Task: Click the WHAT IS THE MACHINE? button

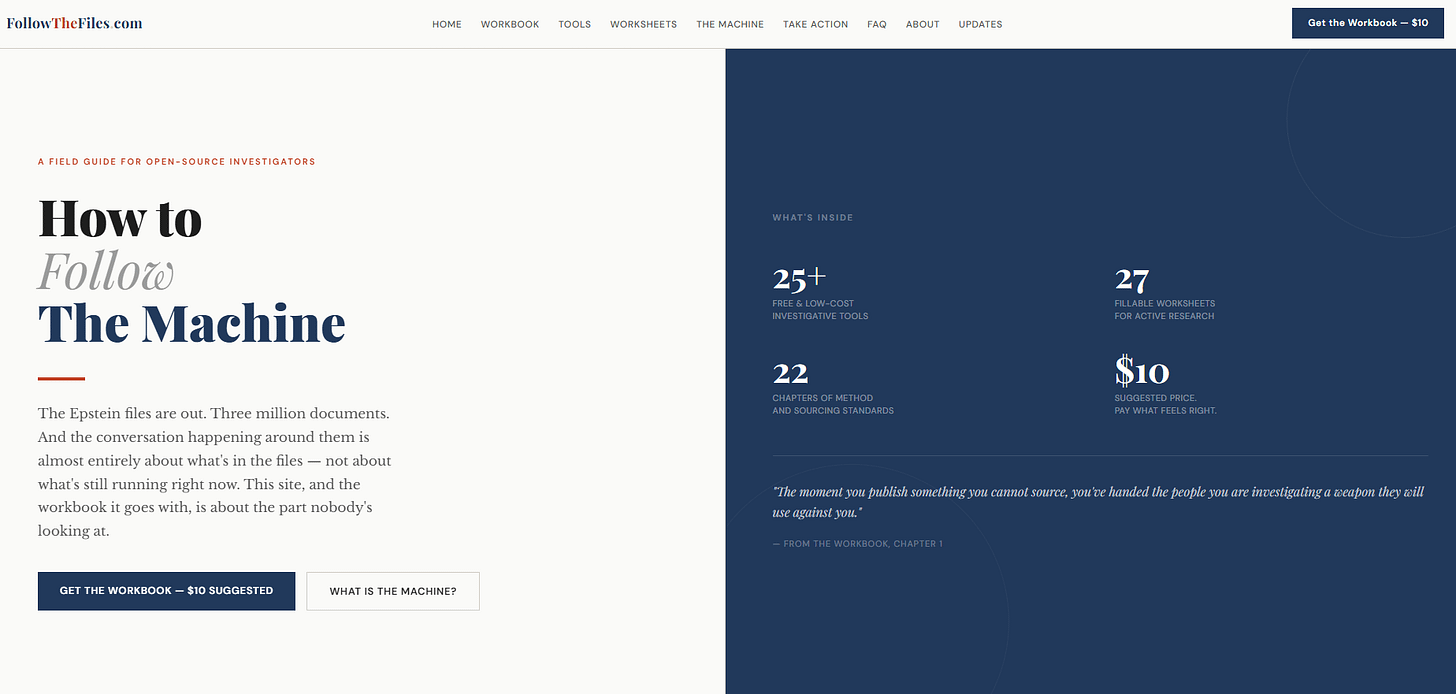Action: coord(393,591)
